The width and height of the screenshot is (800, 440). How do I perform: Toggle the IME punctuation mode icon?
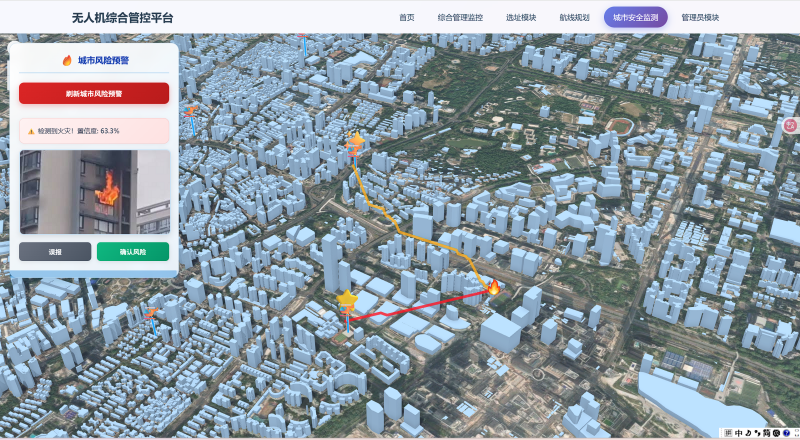pyautogui.click(x=758, y=433)
